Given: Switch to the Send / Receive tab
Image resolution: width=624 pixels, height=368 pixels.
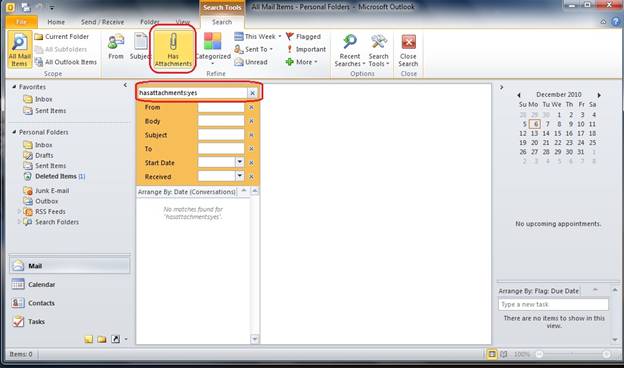Looking at the screenshot, I should click(102, 22).
